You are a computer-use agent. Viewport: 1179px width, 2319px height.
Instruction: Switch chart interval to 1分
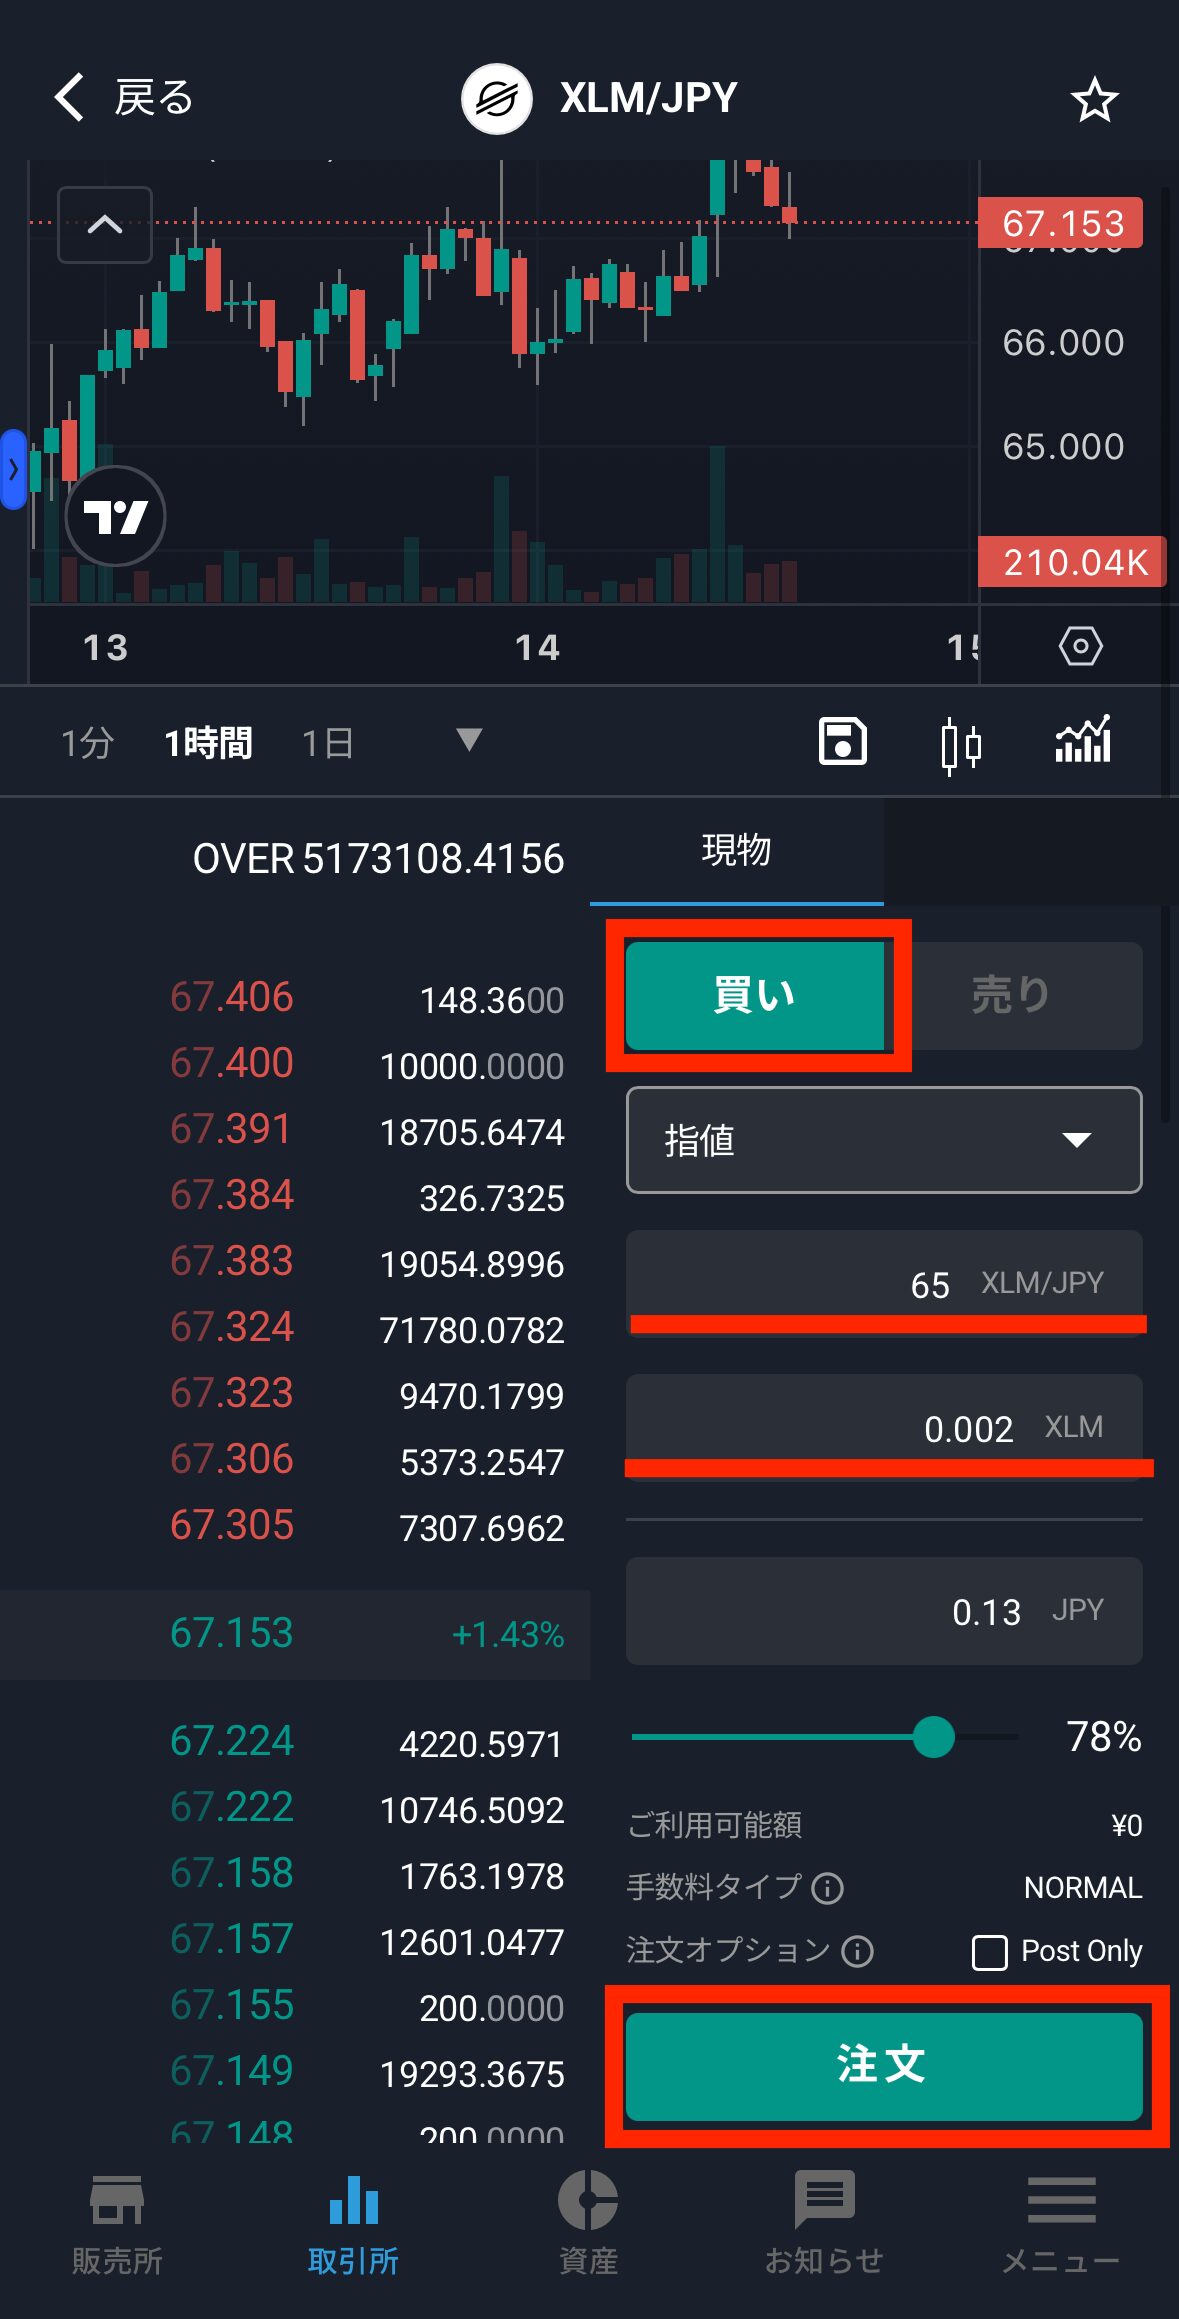tap(88, 743)
